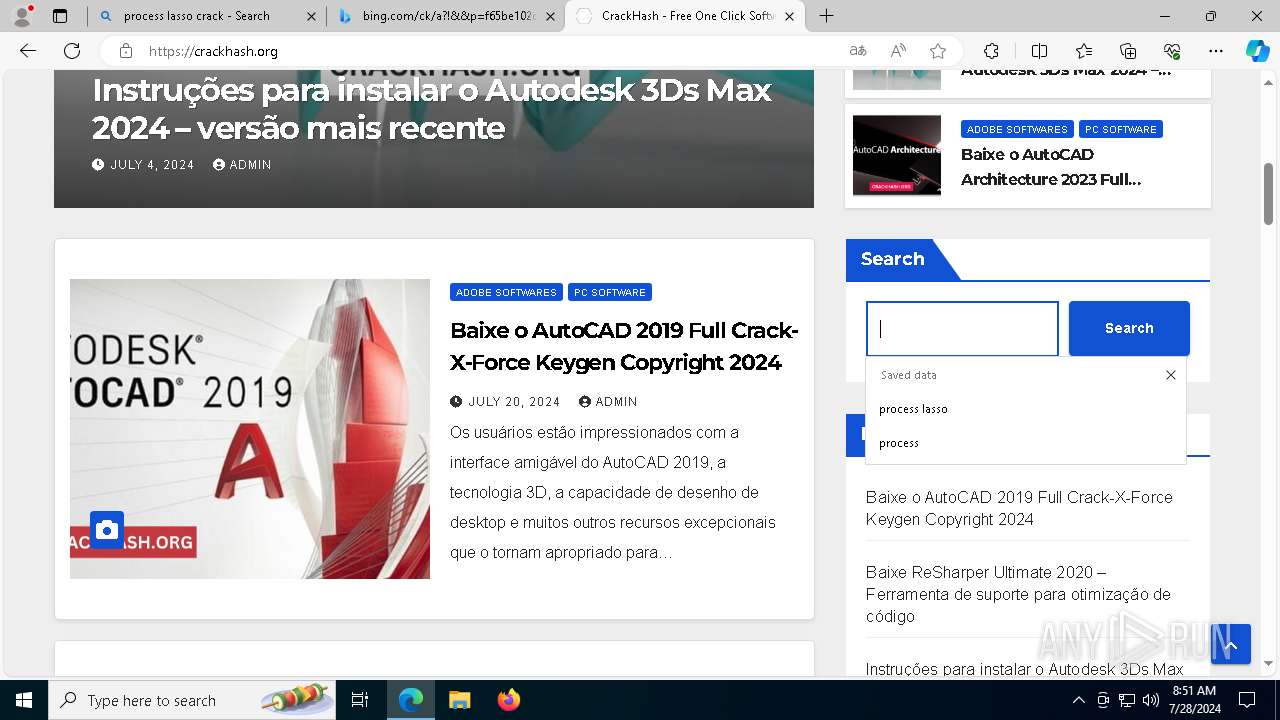The width and height of the screenshot is (1280, 720).
Task: Click the camera icon on AutoCAD 2019 image
Action: point(107,530)
